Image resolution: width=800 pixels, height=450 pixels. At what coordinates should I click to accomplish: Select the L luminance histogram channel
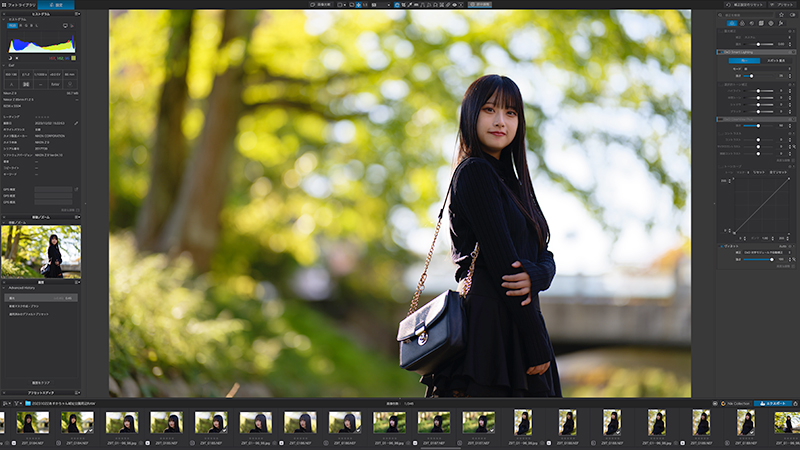[36, 26]
